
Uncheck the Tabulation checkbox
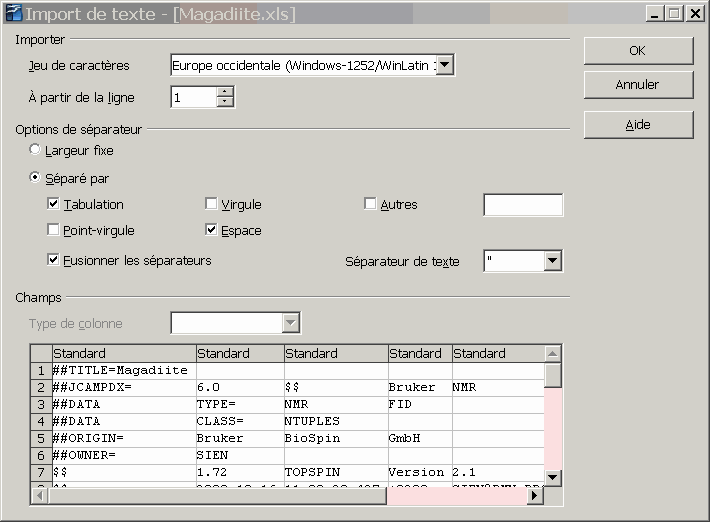click(x=53, y=204)
